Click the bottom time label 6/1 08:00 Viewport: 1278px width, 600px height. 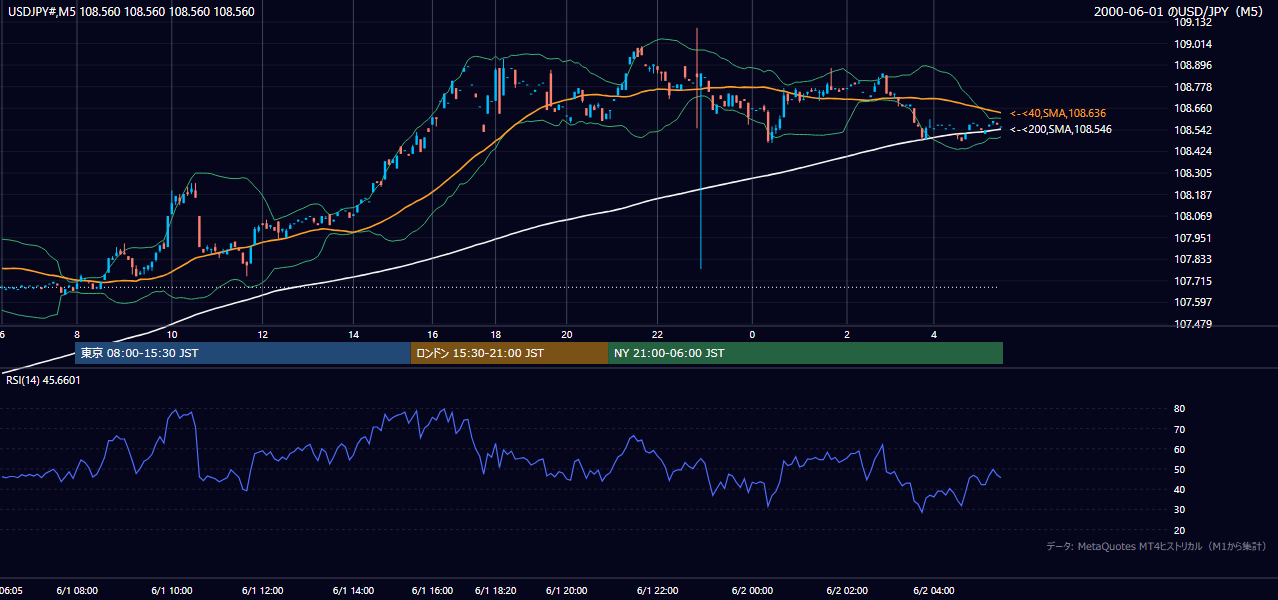click(78, 590)
